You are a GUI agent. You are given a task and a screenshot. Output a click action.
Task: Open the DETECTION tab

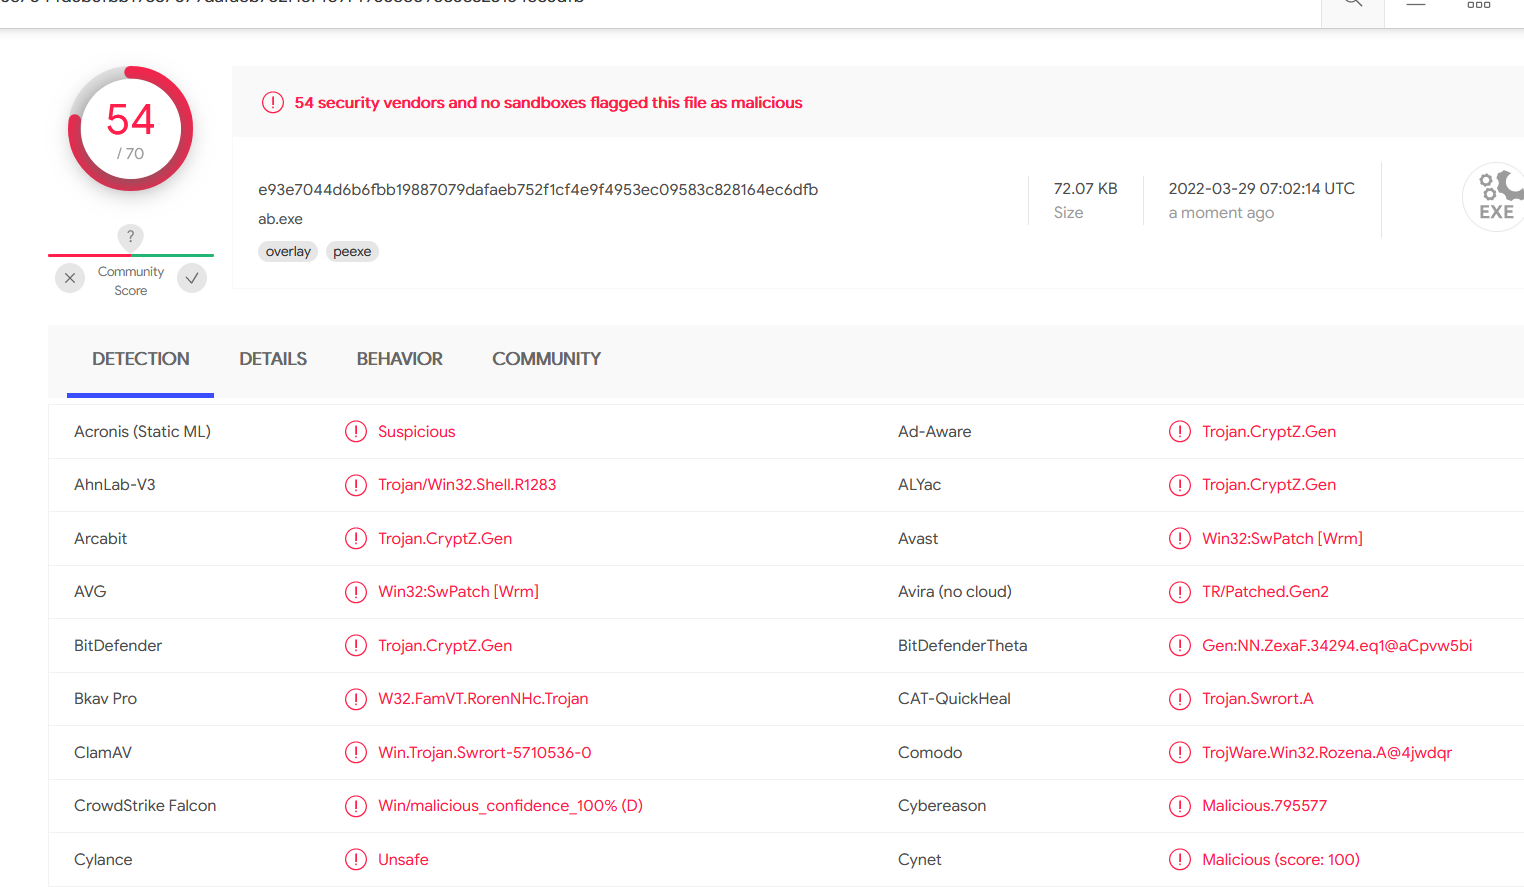pos(141,359)
